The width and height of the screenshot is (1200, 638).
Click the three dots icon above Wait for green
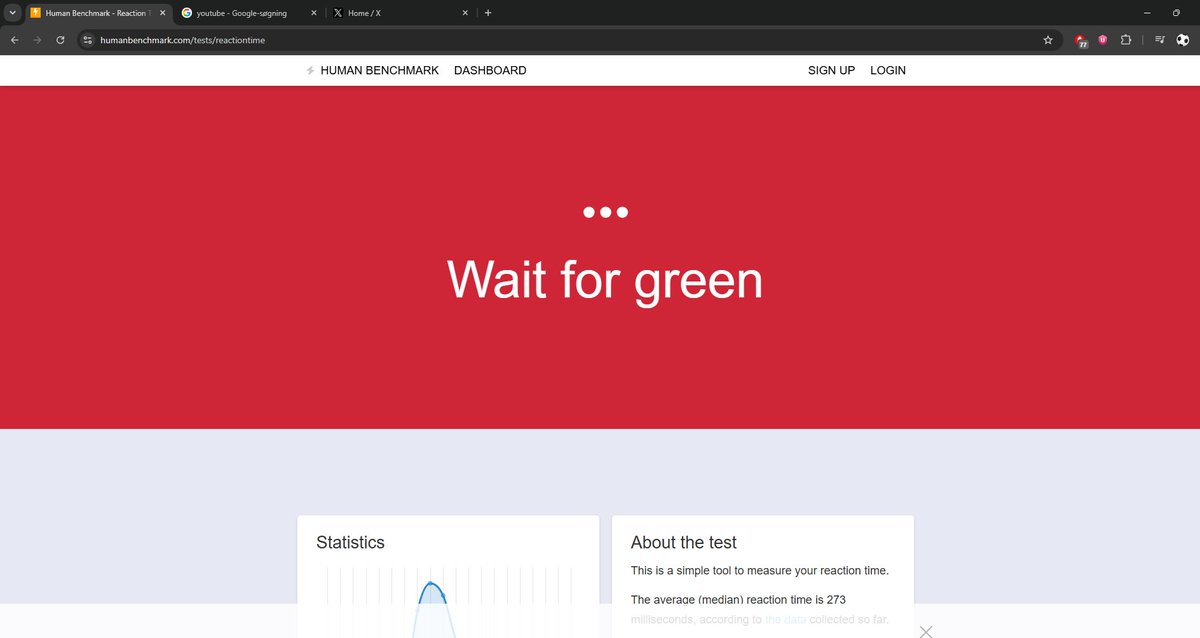click(x=605, y=212)
